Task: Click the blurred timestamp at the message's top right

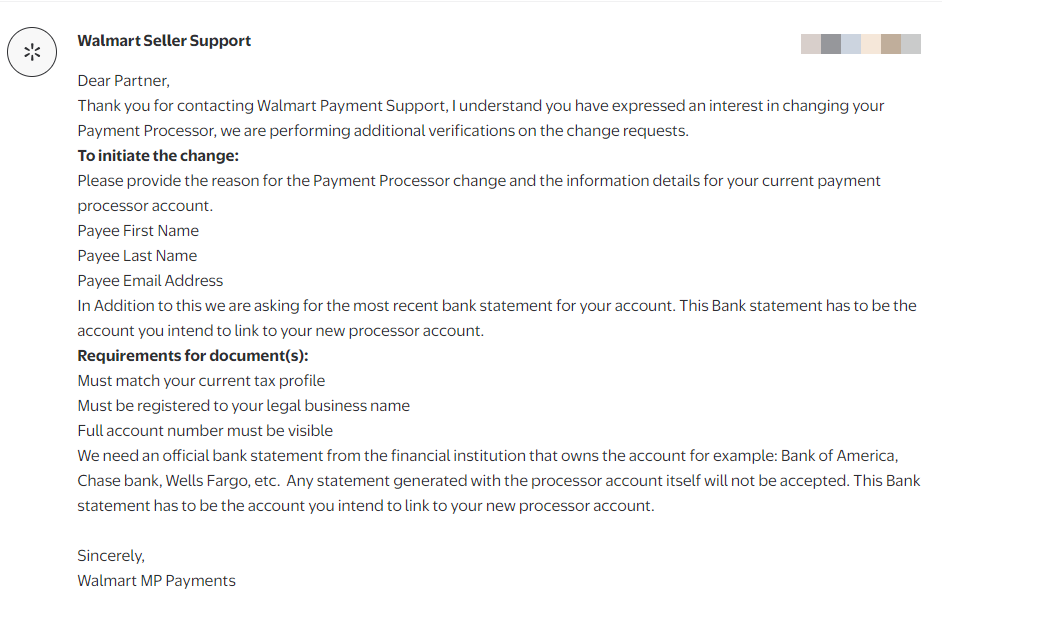Action: tap(860, 44)
